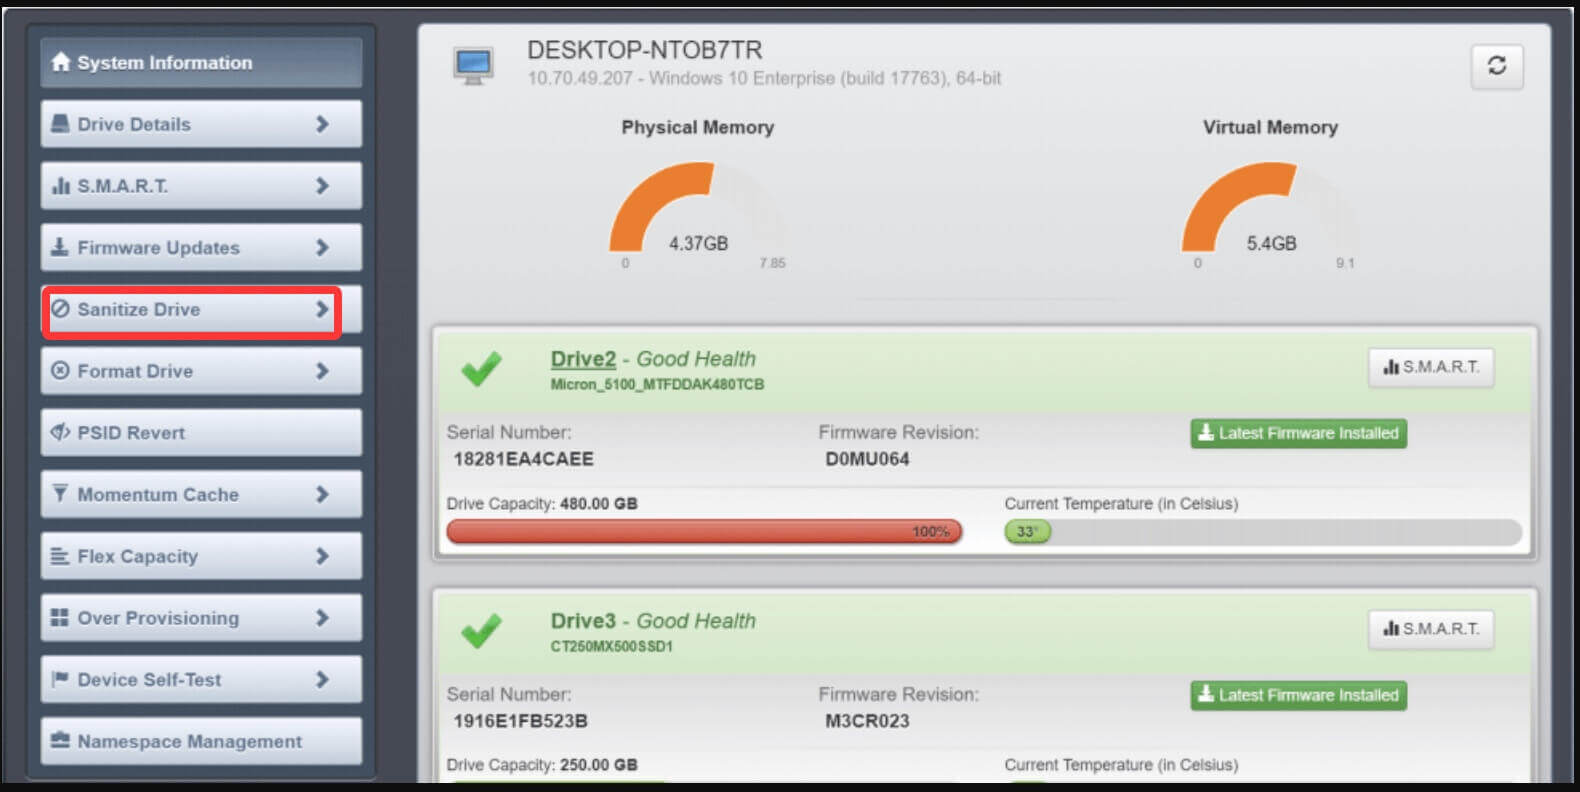1580x792 pixels.
Task: Select the Format Drive menu item
Action: 201,371
